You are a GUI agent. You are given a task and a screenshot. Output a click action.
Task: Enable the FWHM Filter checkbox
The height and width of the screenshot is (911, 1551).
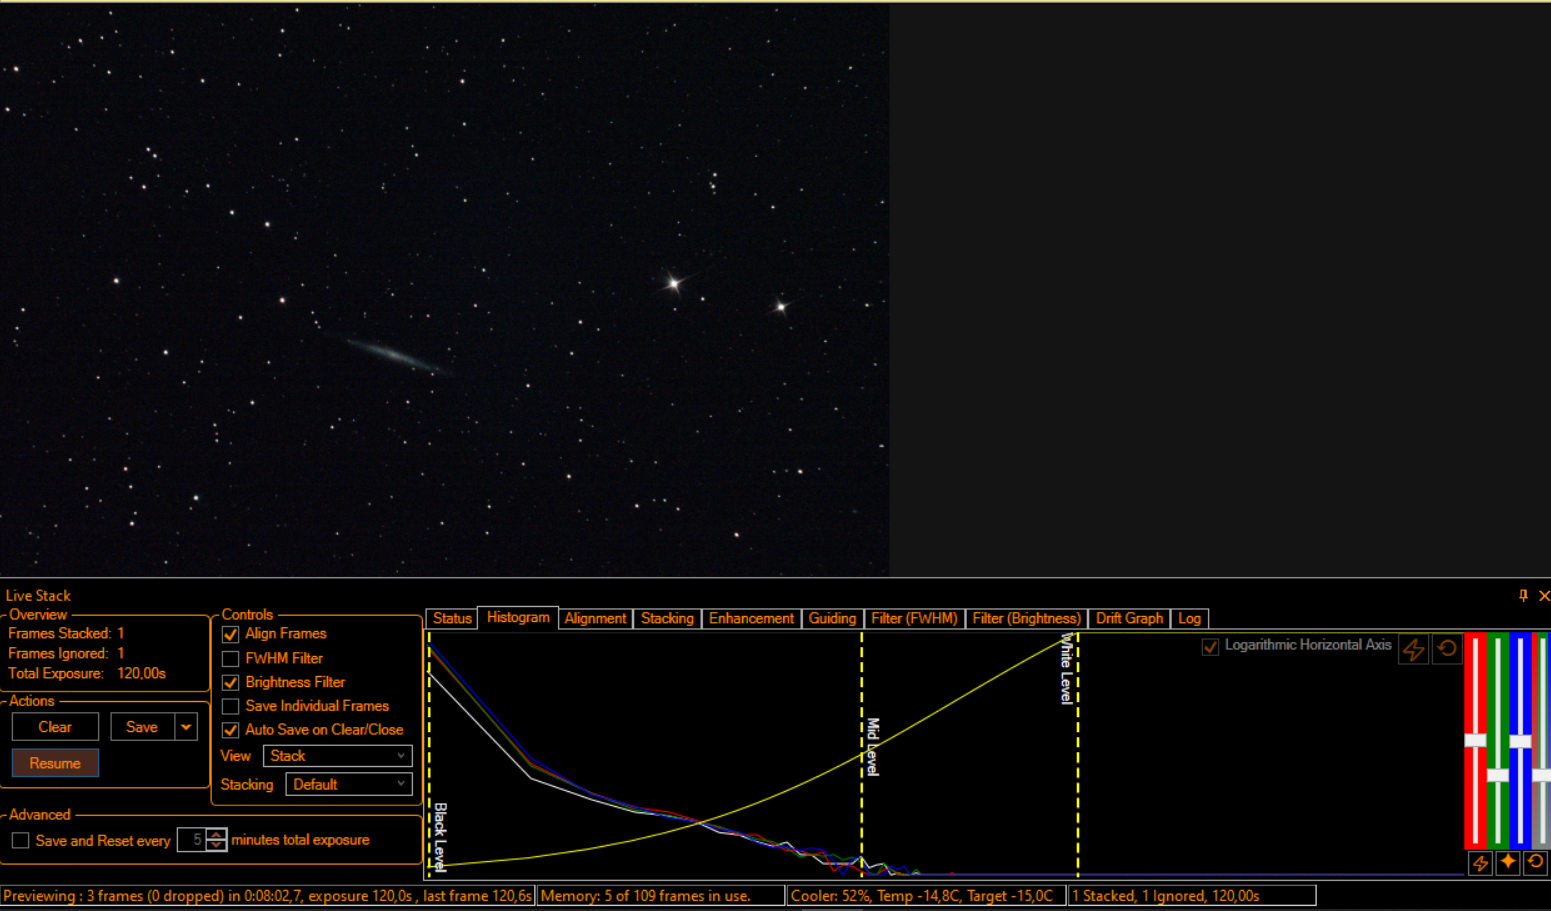pyautogui.click(x=230, y=658)
